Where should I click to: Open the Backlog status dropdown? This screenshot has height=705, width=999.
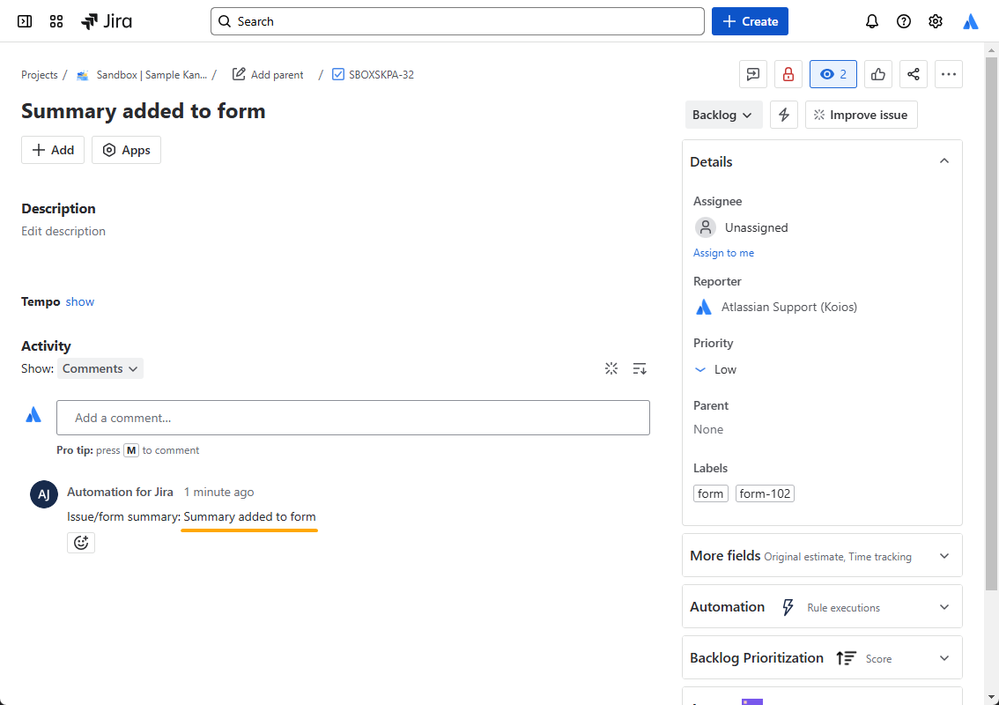click(723, 115)
